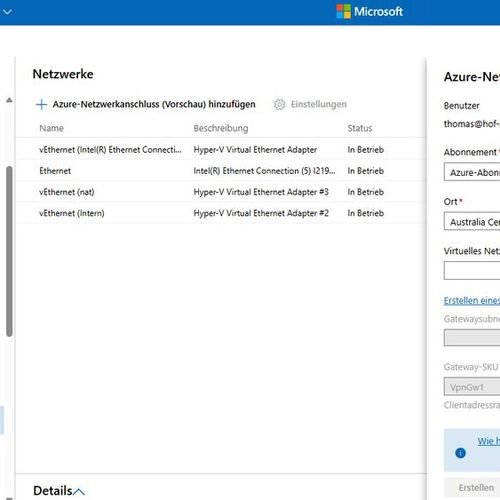Click the sidebar vertical scrollbar thumb
Screen dimensions: 500x500
pyautogui.click(x=9, y=251)
